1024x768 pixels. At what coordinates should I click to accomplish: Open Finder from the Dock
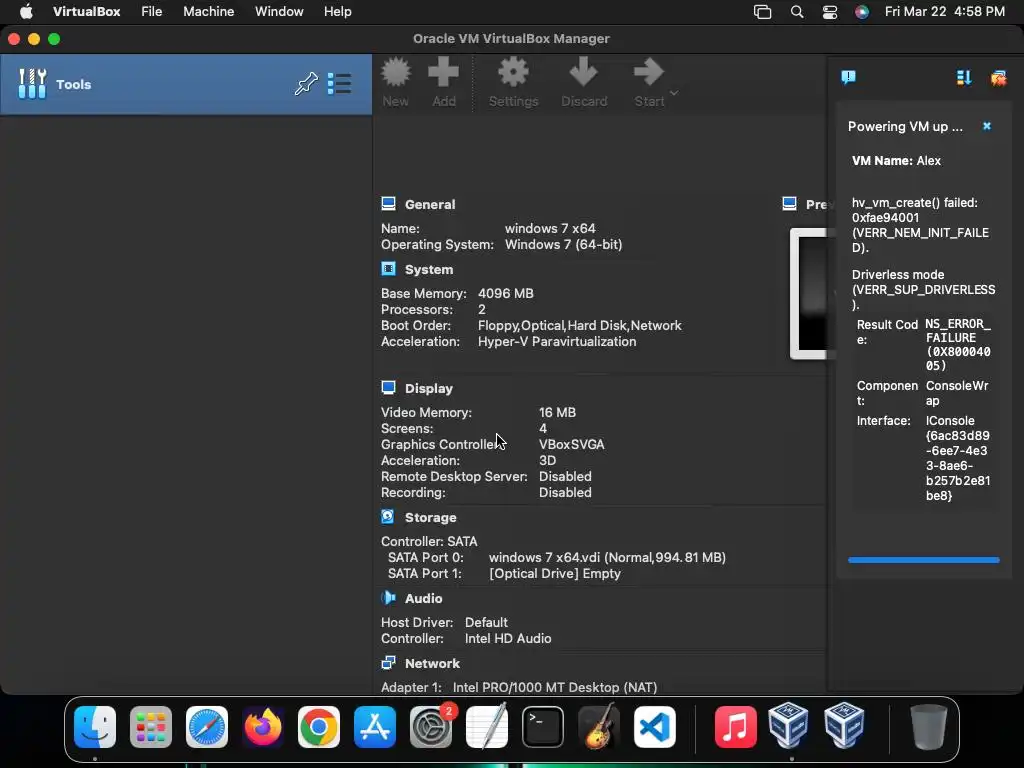coord(95,727)
